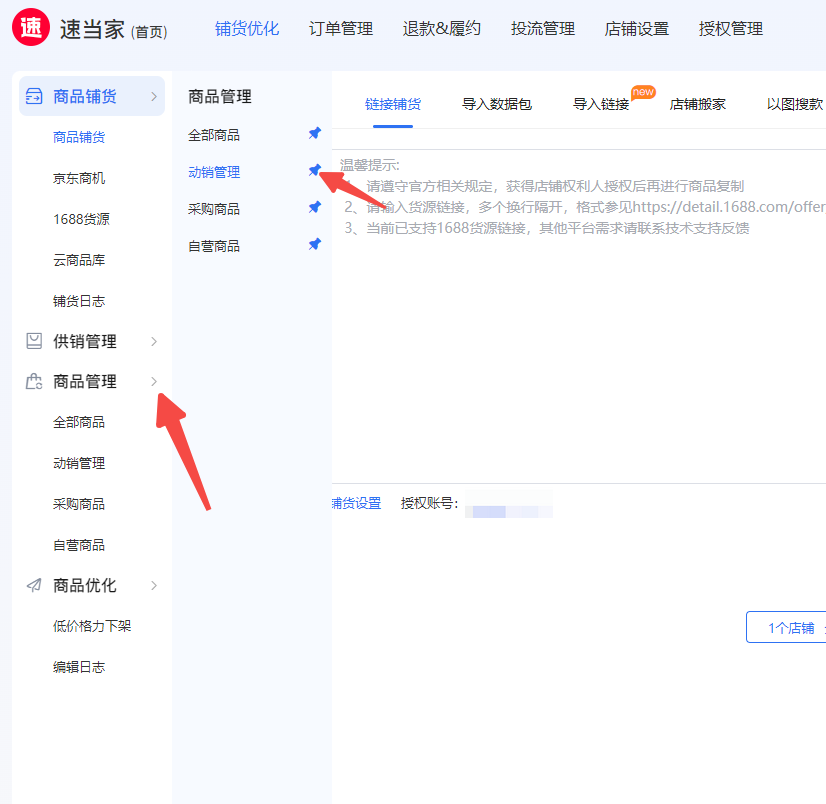Screen dimensions: 826x804
Task: Open the 投流管理 top menu
Action: coord(543,28)
